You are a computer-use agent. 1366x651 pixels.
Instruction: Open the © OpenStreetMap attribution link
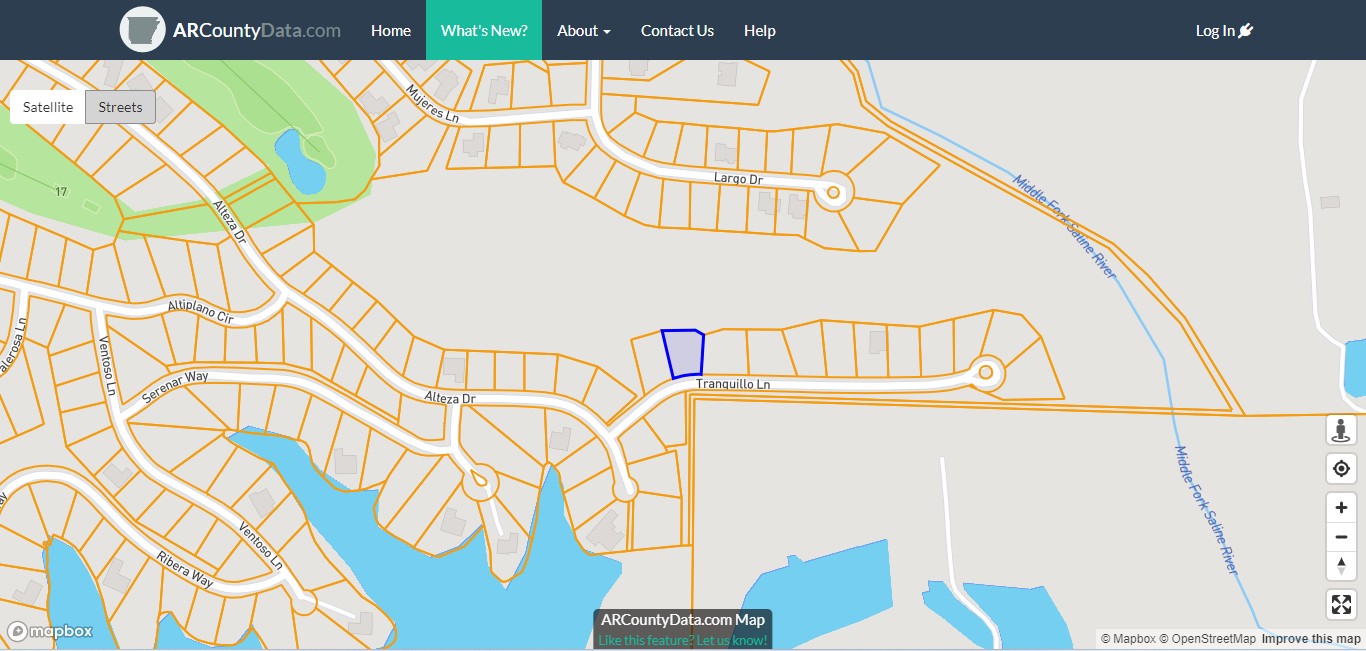coord(1207,639)
